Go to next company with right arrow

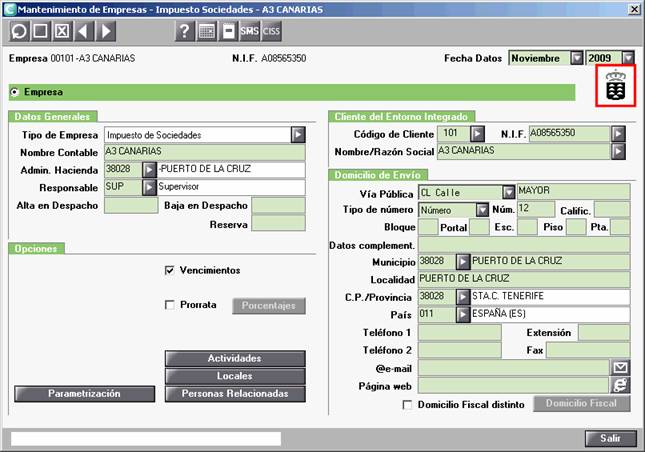click(x=106, y=31)
